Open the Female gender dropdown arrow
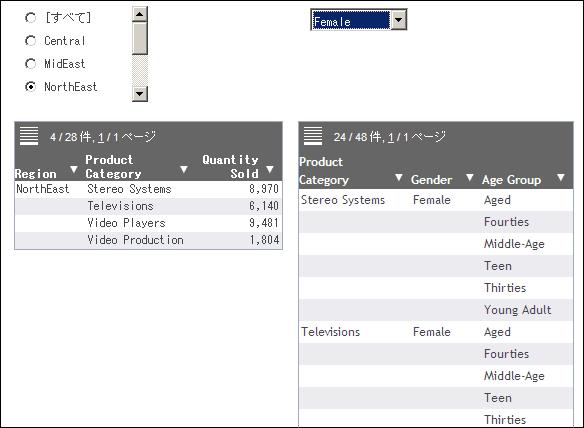Image resolution: width=584 pixels, height=428 pixels. pos(399,20)
